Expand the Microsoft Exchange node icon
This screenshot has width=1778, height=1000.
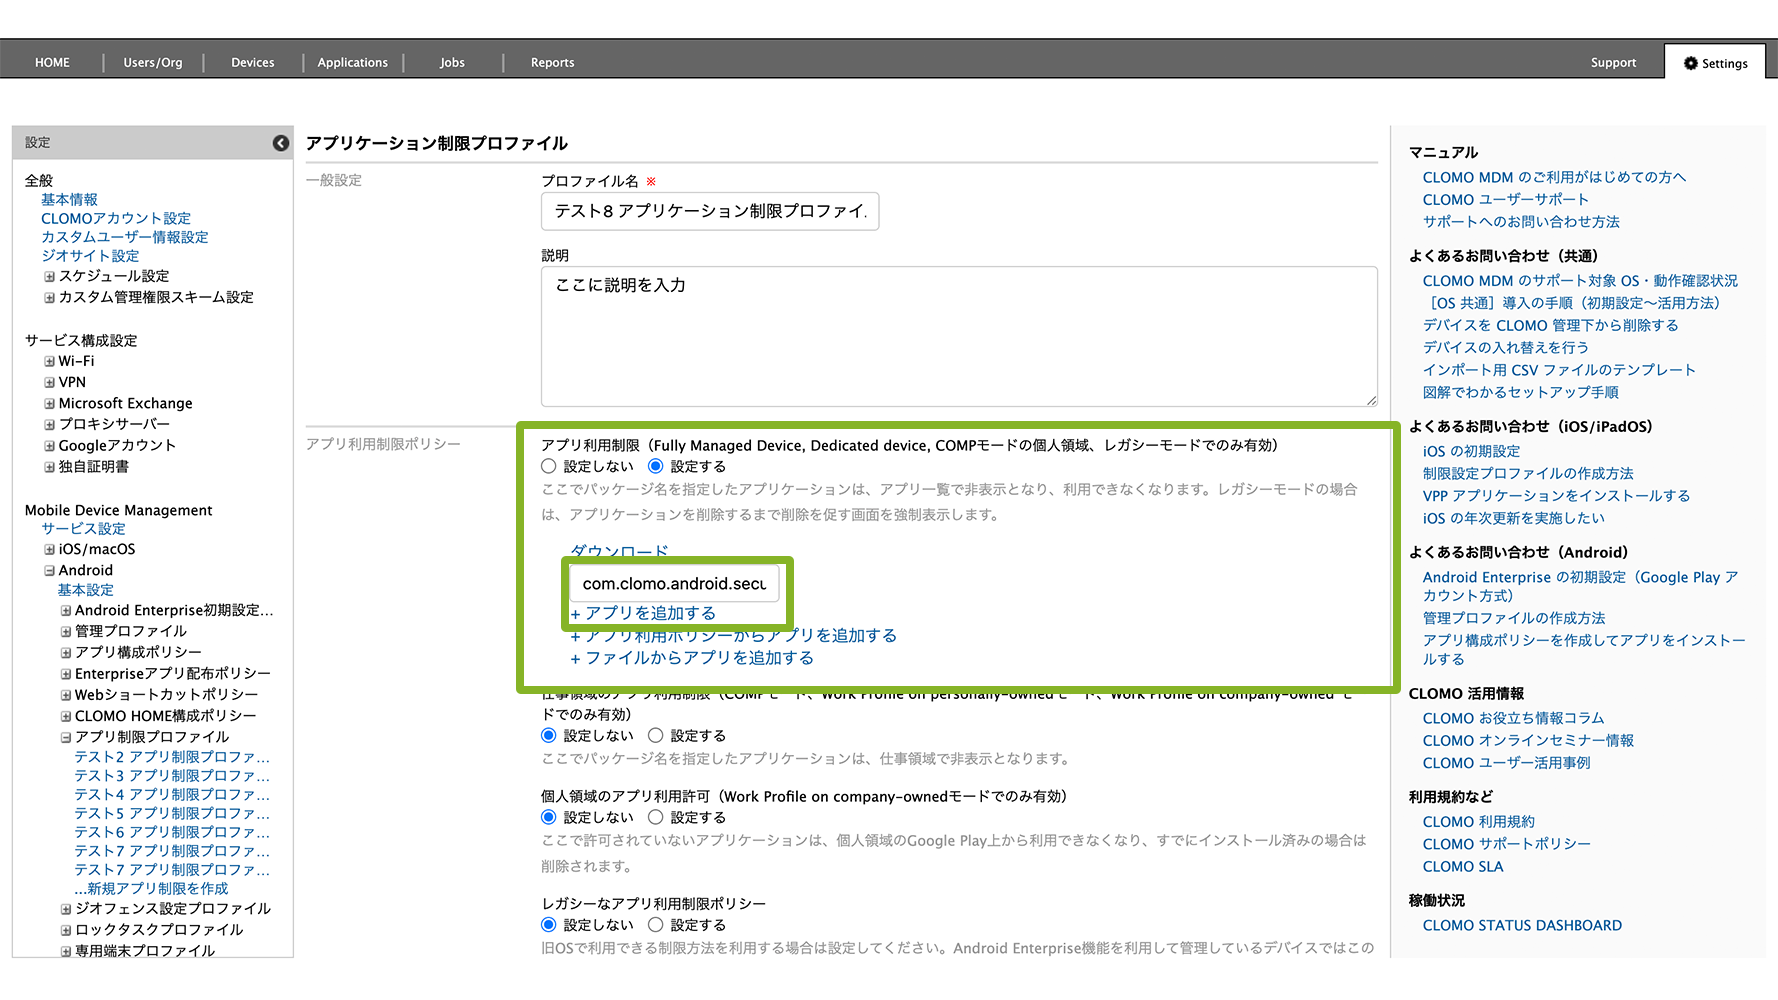coord(49,404)
